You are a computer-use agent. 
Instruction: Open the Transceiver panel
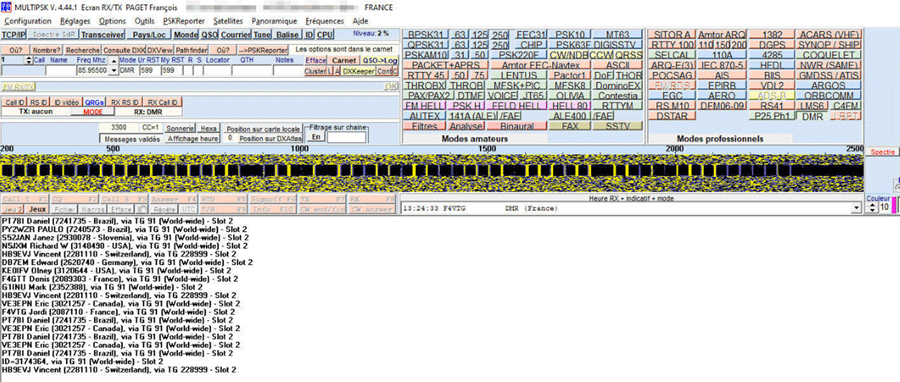102,34
